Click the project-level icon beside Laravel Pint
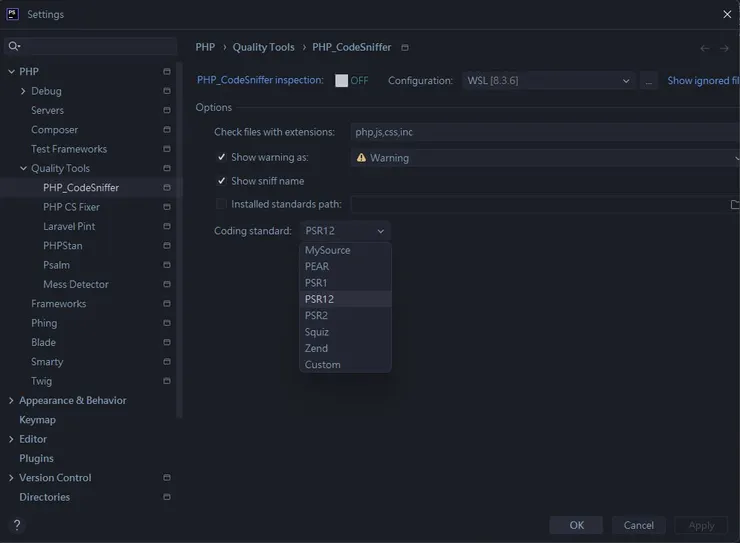The width and height of the screenshot is (740, 543). tap(167, 226)
